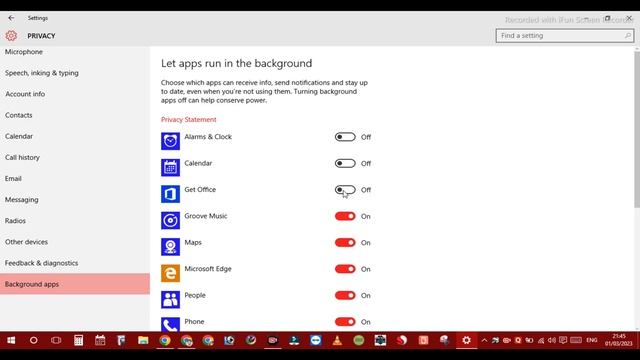Open Task View on taskbar
This screenshot has width=640, height=360.
click(56, 340)
